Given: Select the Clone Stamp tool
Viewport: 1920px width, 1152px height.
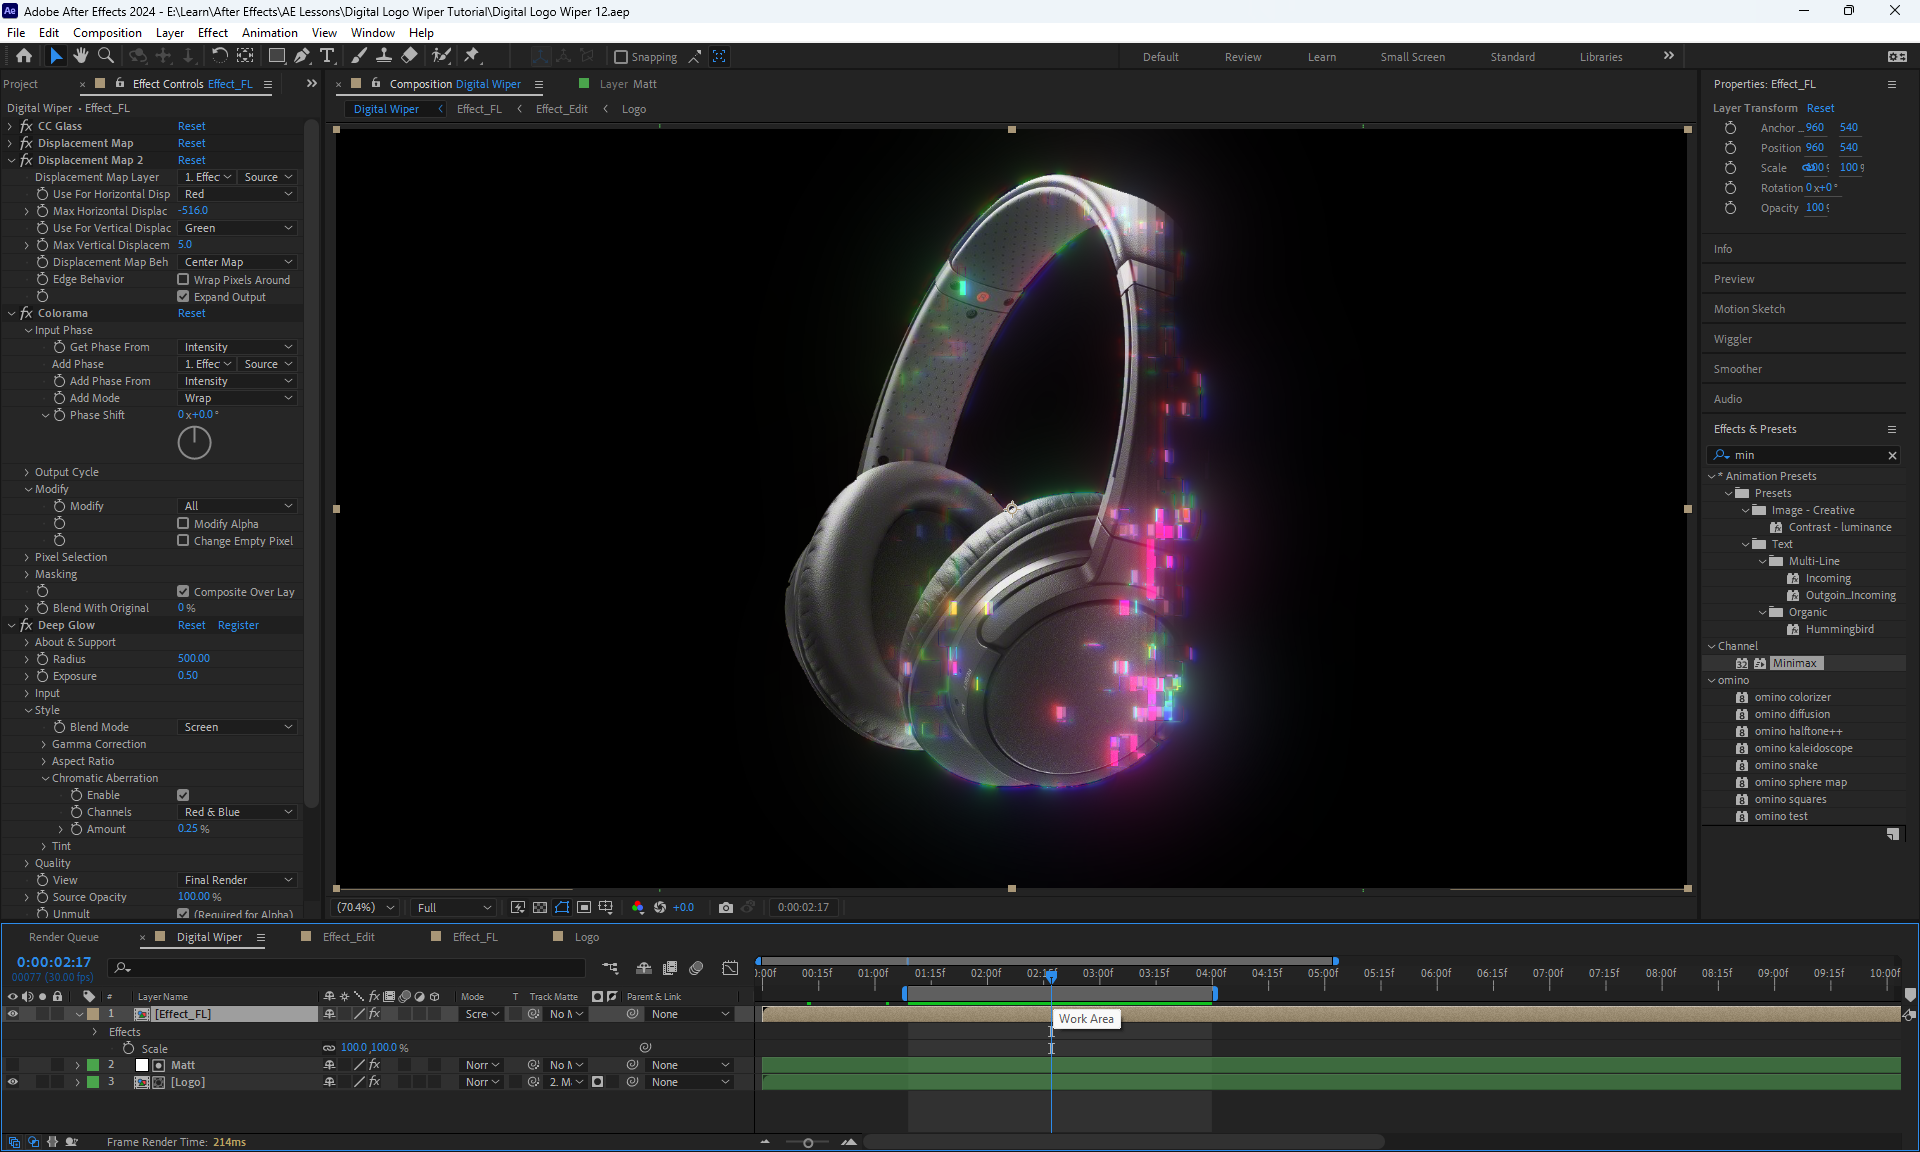Looking at the screenshot, I should (383, 56).
